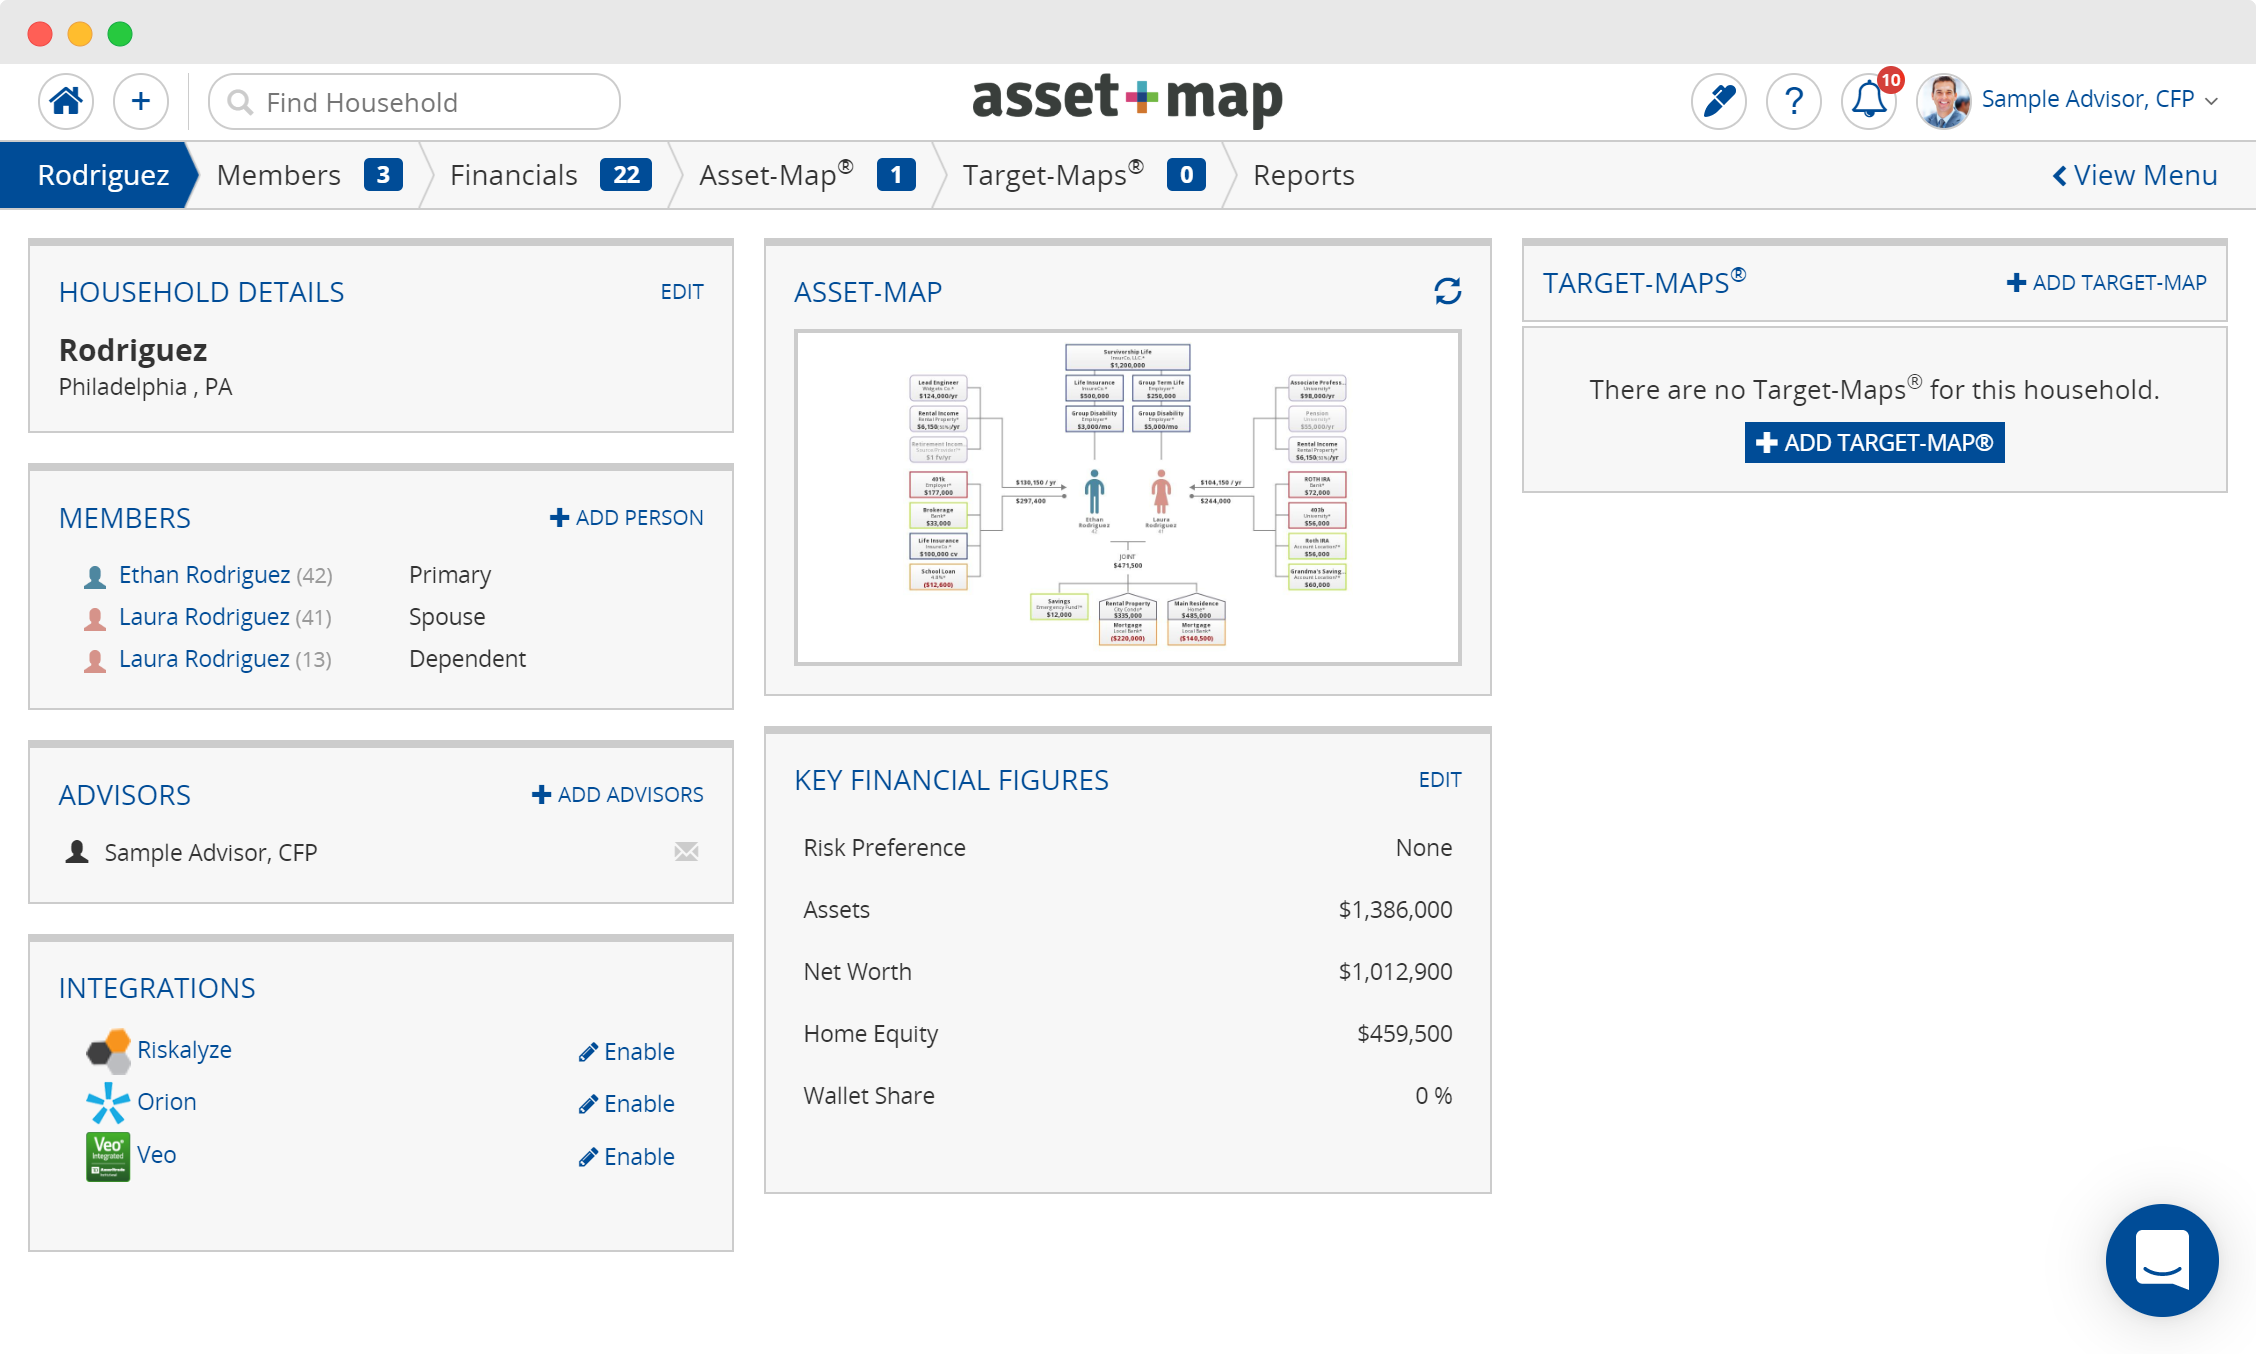Open the pen annotation tool icon
2256x1354 pixels.
1719,101
